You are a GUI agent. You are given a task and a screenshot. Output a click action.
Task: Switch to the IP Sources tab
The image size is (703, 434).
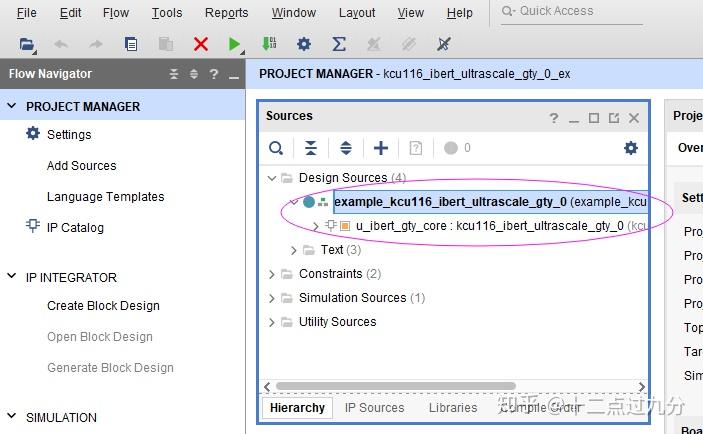374,408
